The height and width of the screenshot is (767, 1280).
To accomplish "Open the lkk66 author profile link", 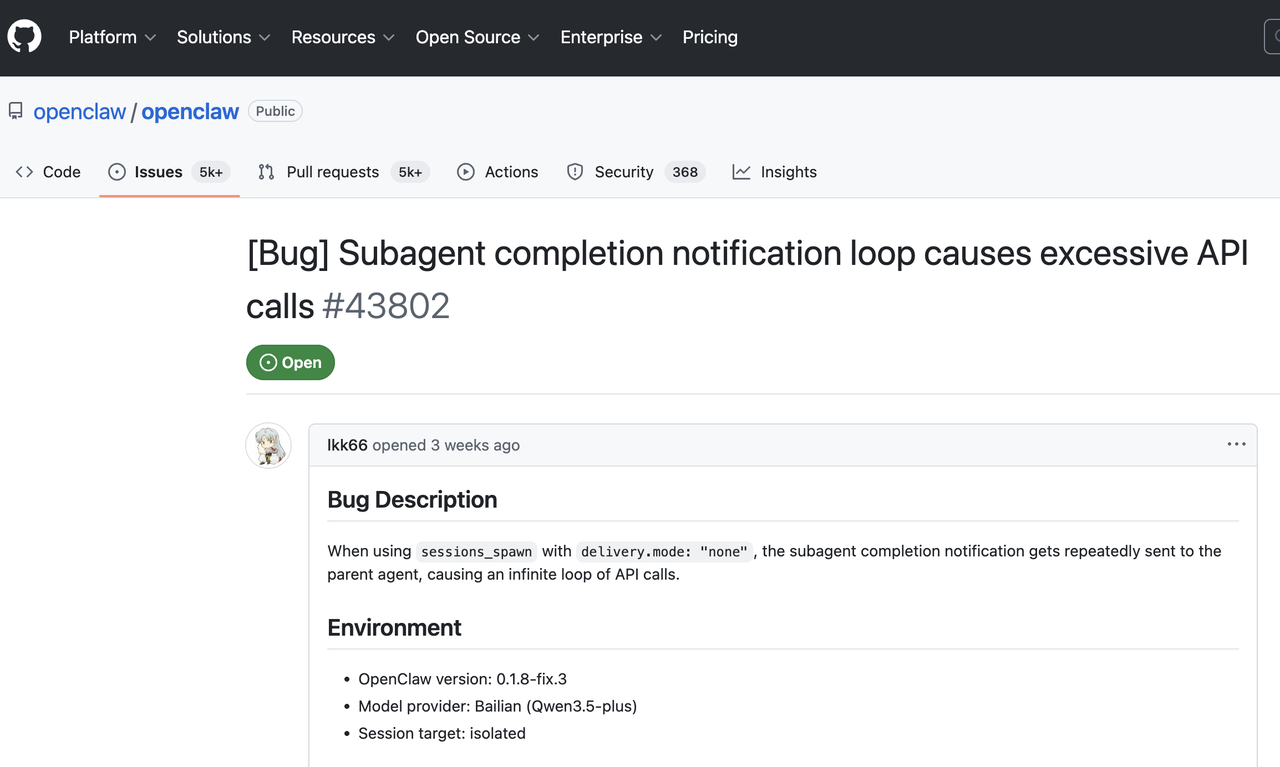I will 347,445.
